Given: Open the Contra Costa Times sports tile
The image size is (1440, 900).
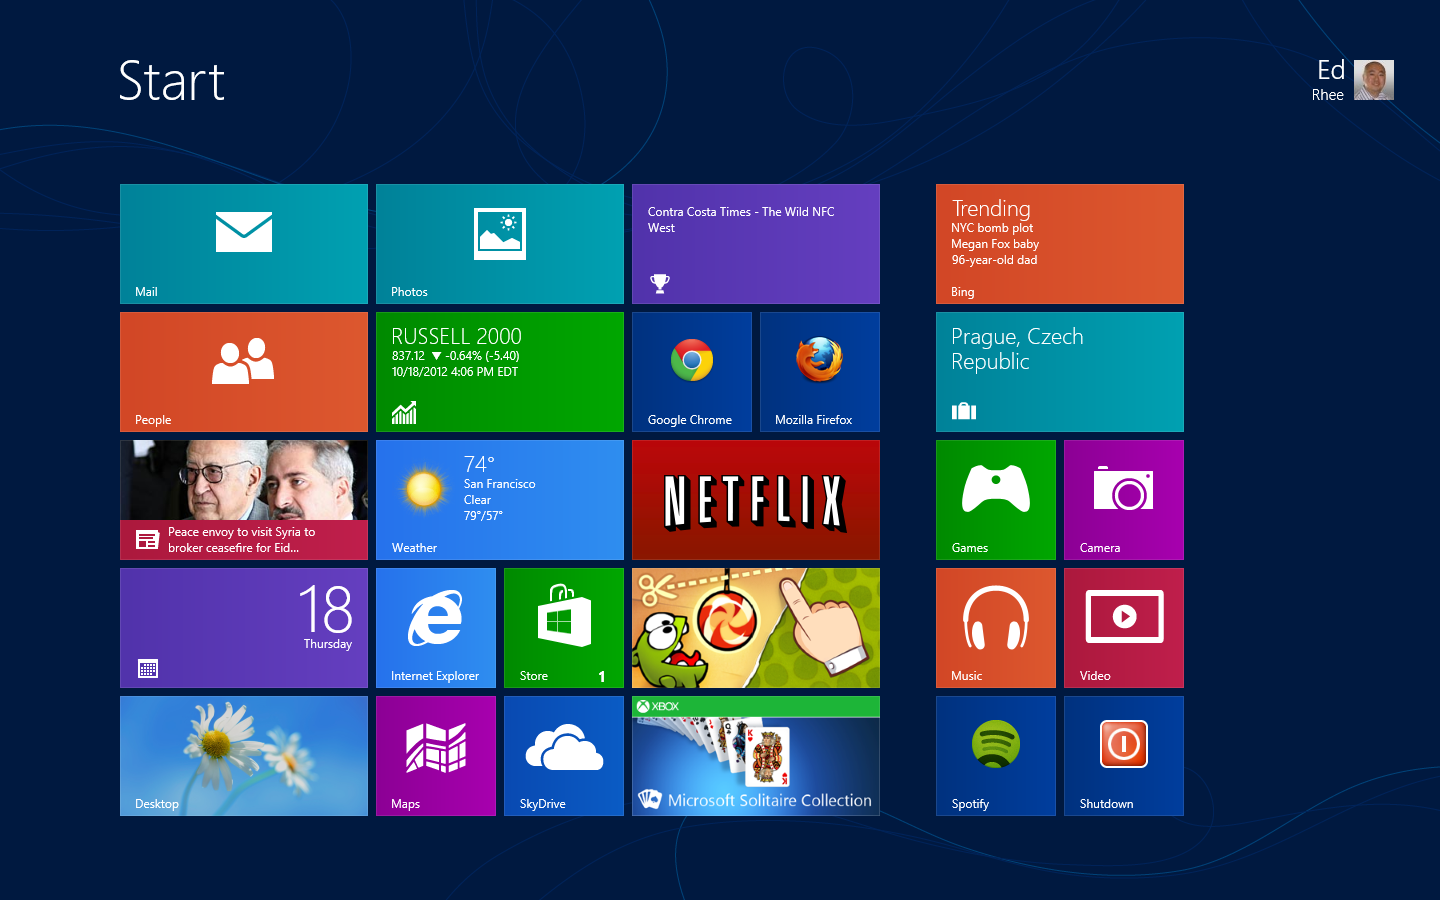Looking at the screenshot, I should pos(756,244).
